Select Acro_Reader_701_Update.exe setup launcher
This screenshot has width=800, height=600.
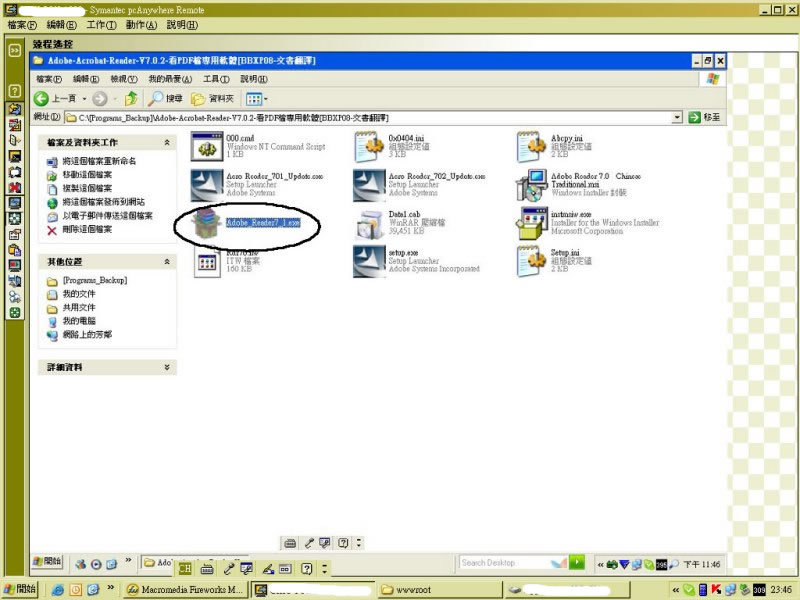(x=257, y=184)
